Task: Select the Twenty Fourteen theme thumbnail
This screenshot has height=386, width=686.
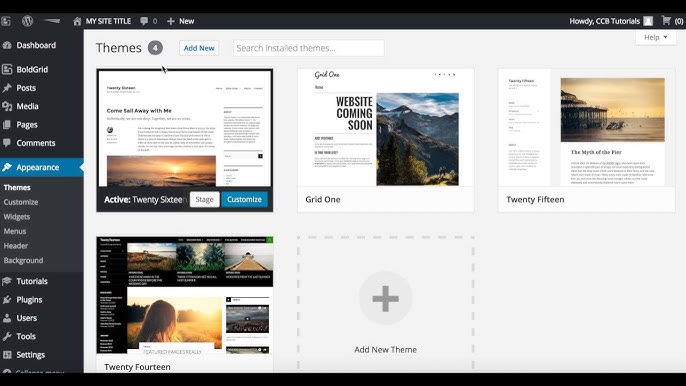Action: tap(185, 295)
